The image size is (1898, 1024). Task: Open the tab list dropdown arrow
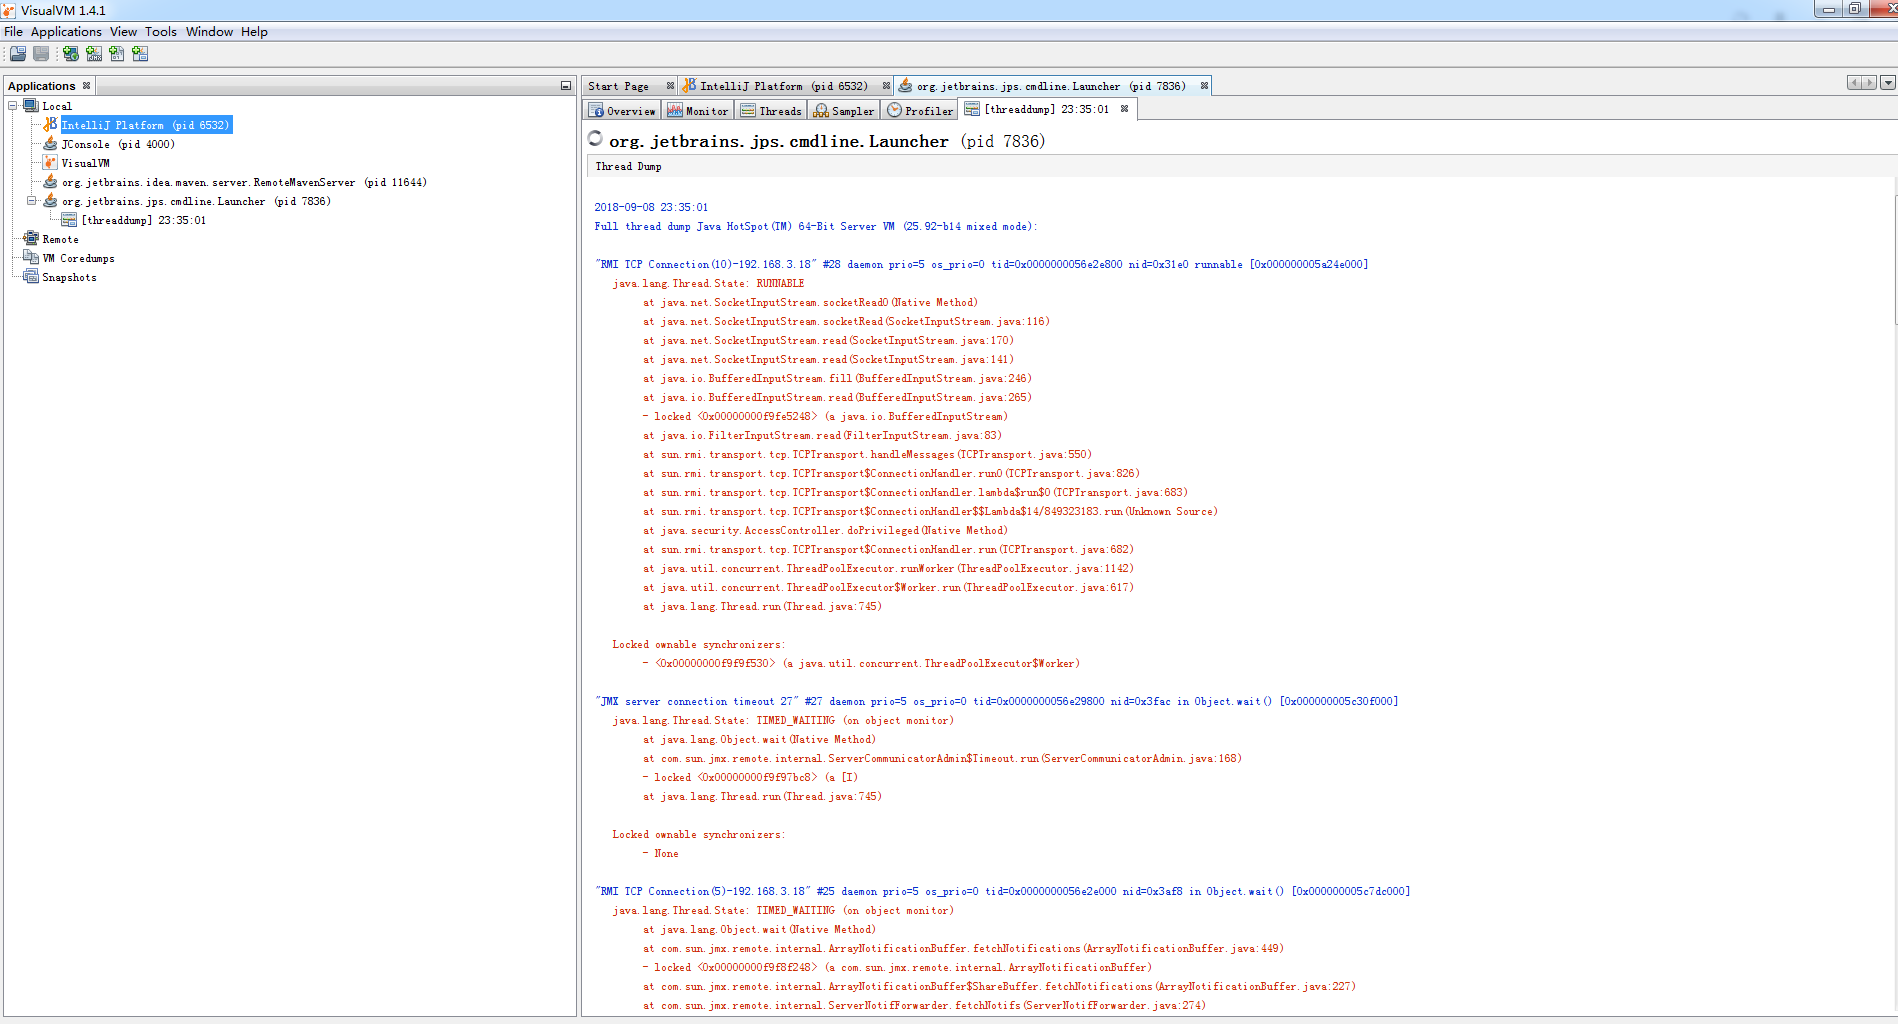coord(1888,83)
